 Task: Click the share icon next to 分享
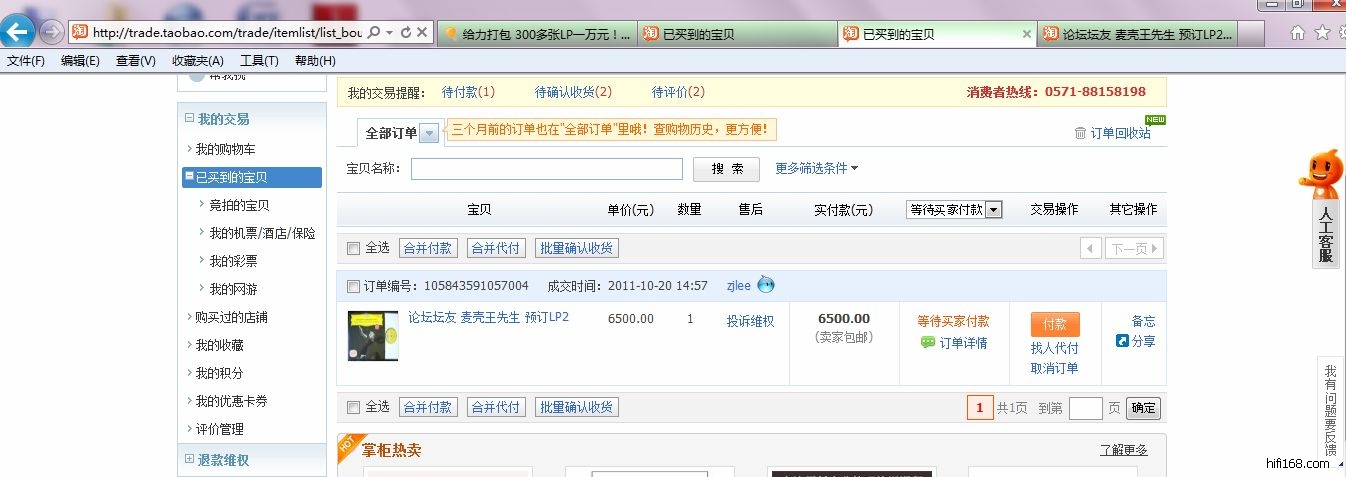point(1122,341)
